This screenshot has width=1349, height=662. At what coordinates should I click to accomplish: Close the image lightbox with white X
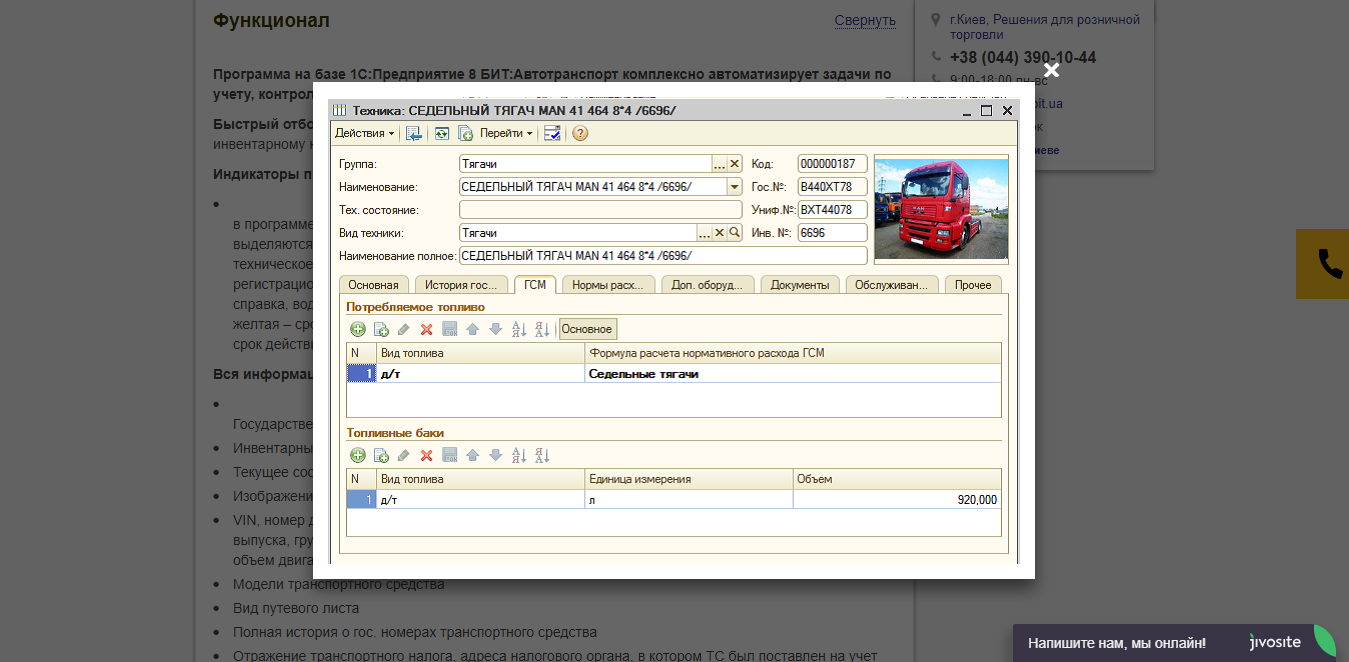1051,70
